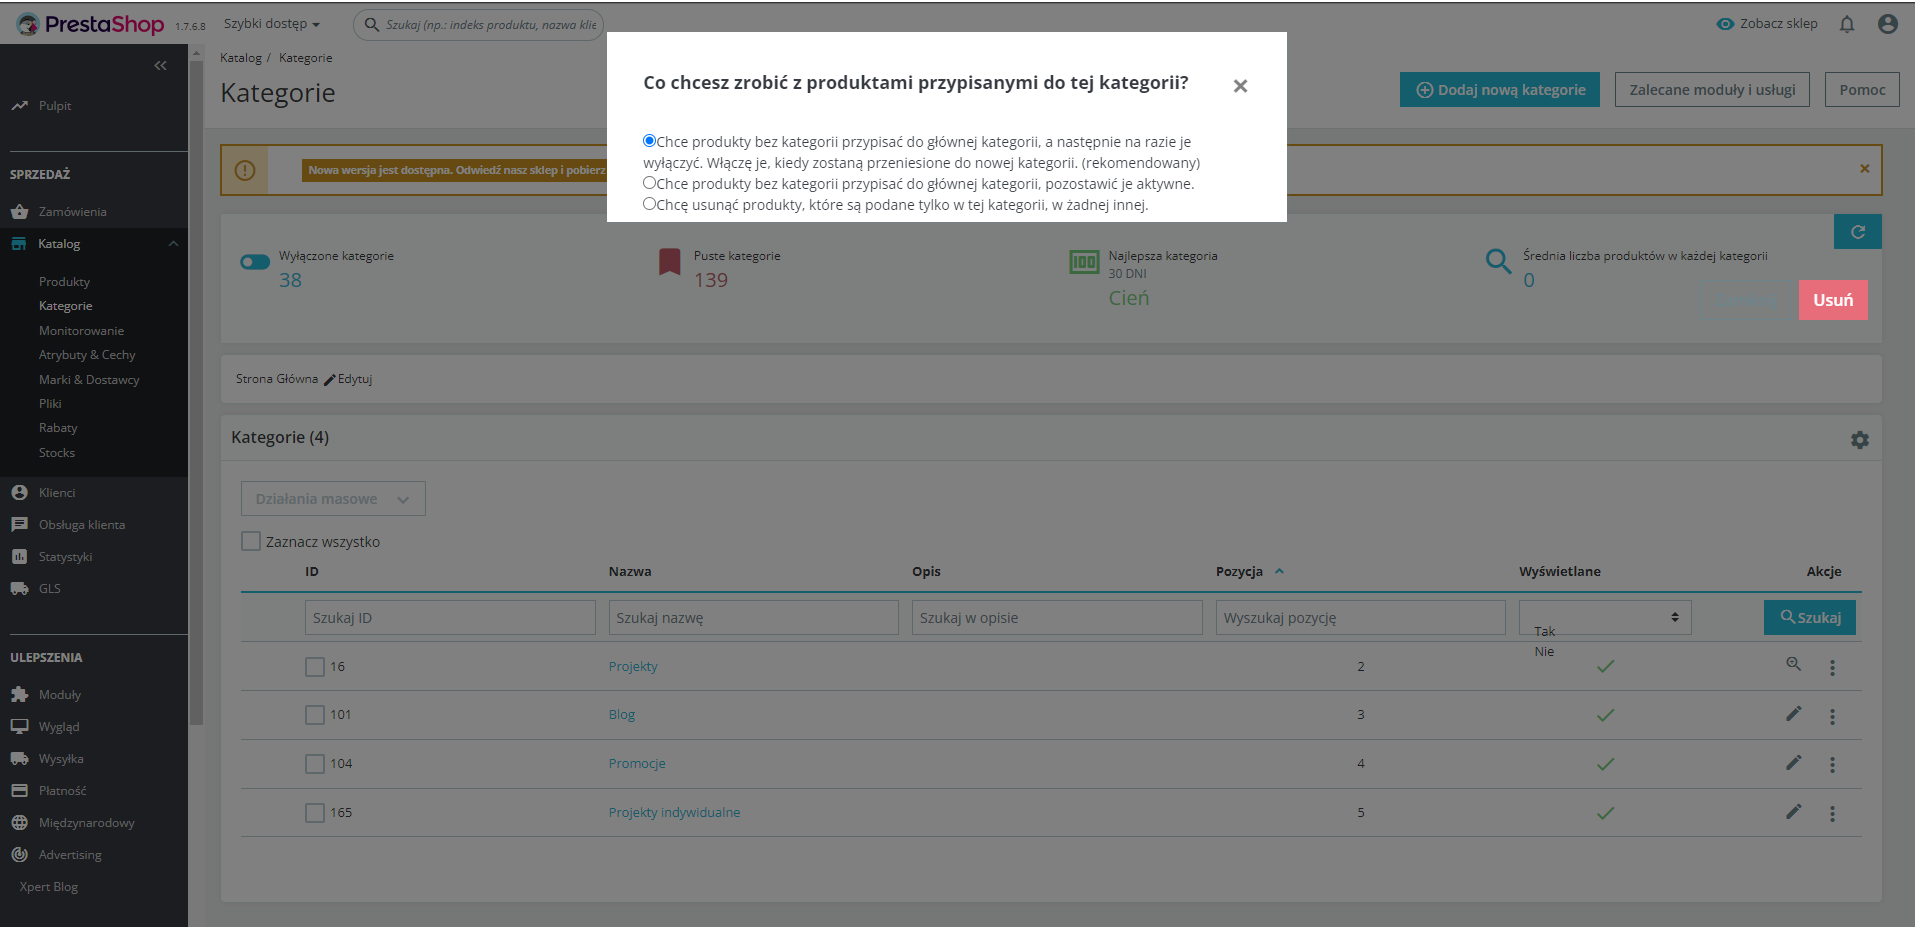This screenshot has width=1915, height=927.
Task: Check the box for category 104
Action: tap(315, 764)
